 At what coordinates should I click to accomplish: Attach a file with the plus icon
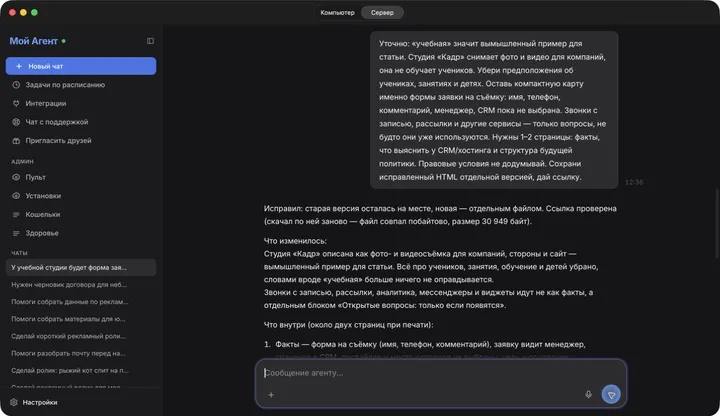pos(271,394)
